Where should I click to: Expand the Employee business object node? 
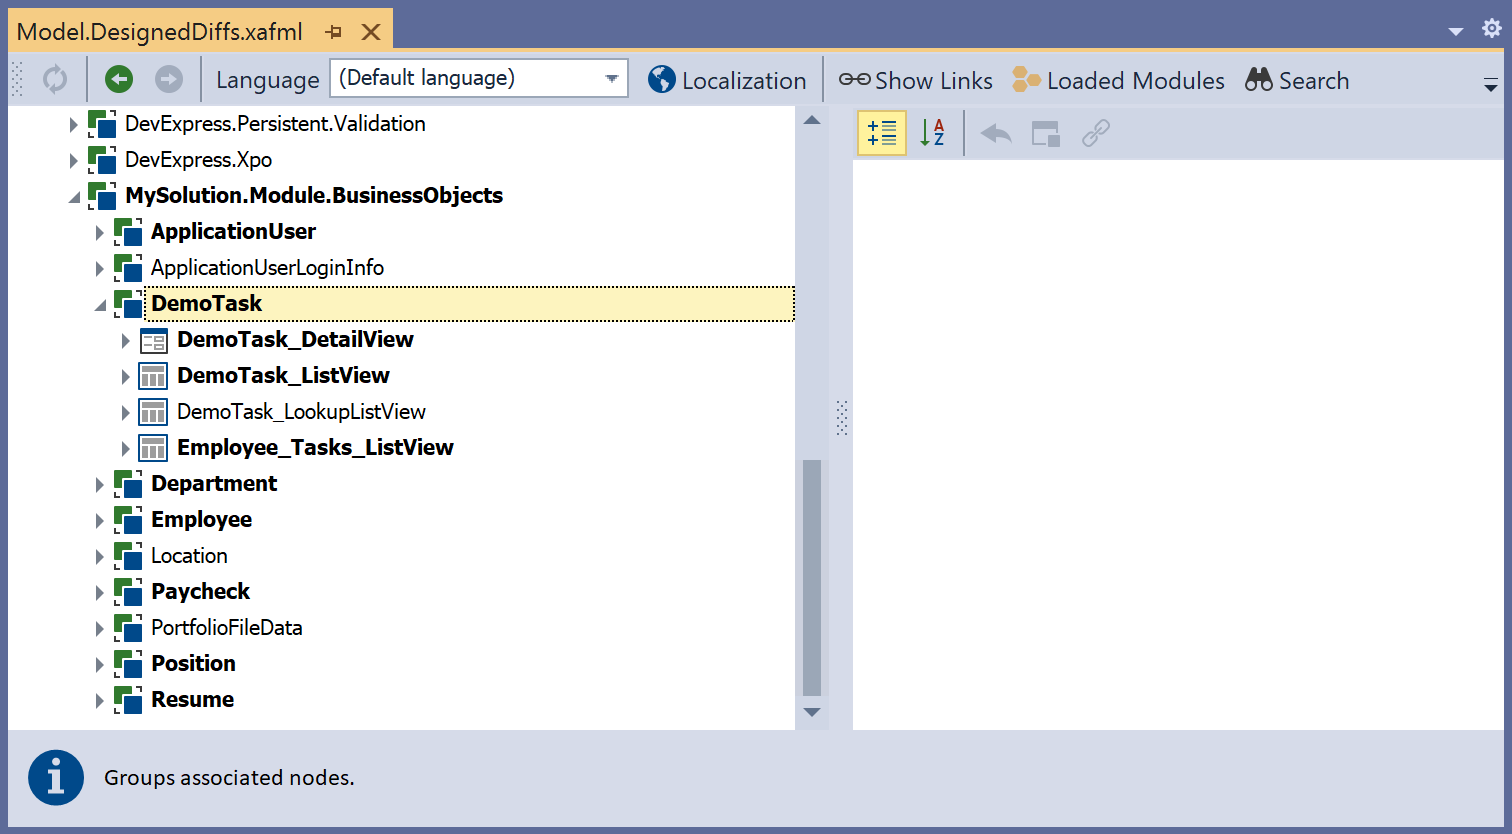coord(100,521)
